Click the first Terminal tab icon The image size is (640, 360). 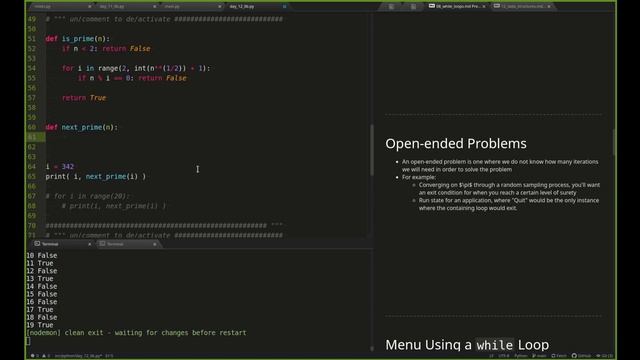pos(37,244)
